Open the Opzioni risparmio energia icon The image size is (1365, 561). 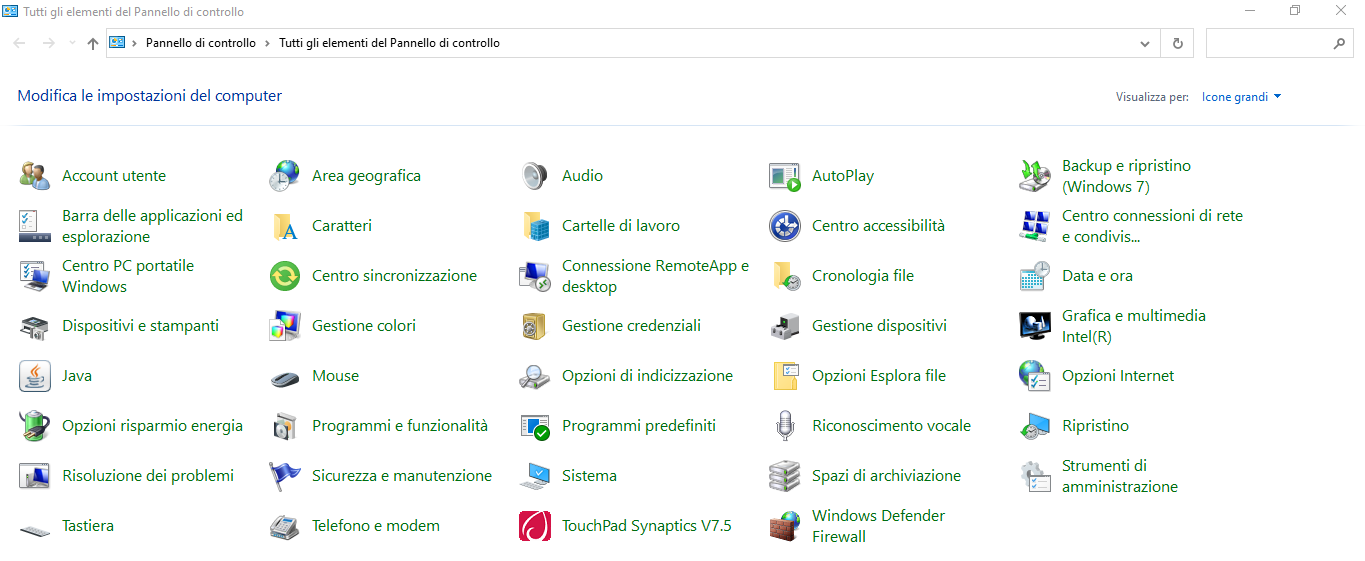(35, 426)
